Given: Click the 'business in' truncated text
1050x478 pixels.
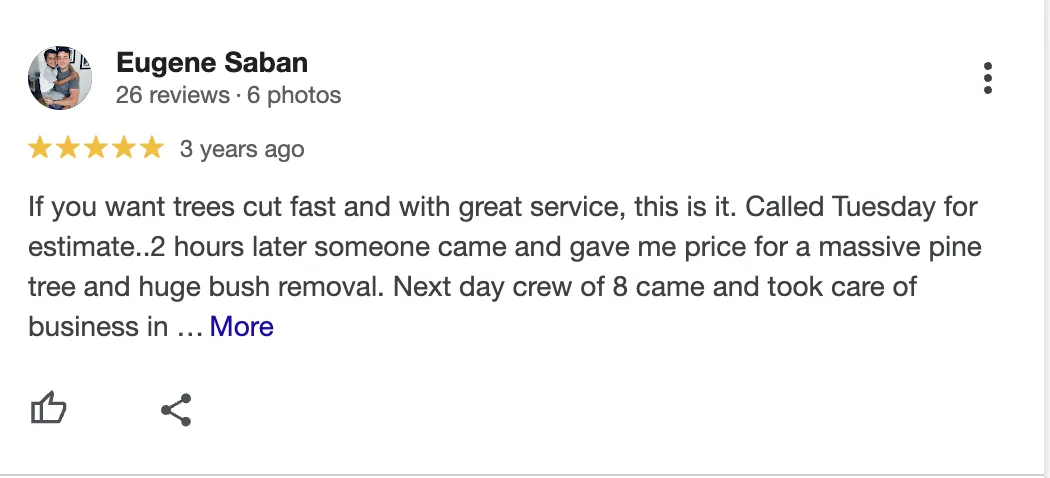Looking at the screenshot, I should tap(98, 327).
